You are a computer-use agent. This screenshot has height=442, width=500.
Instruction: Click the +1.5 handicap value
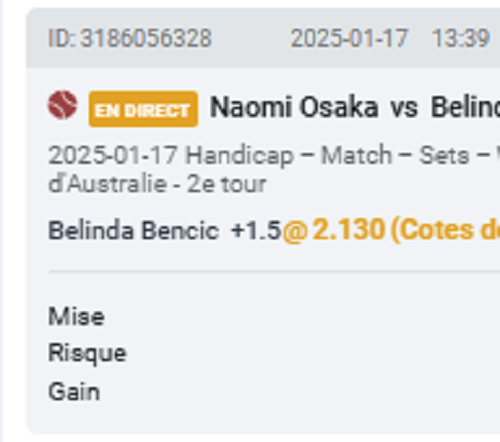click(x=256, y=230)
